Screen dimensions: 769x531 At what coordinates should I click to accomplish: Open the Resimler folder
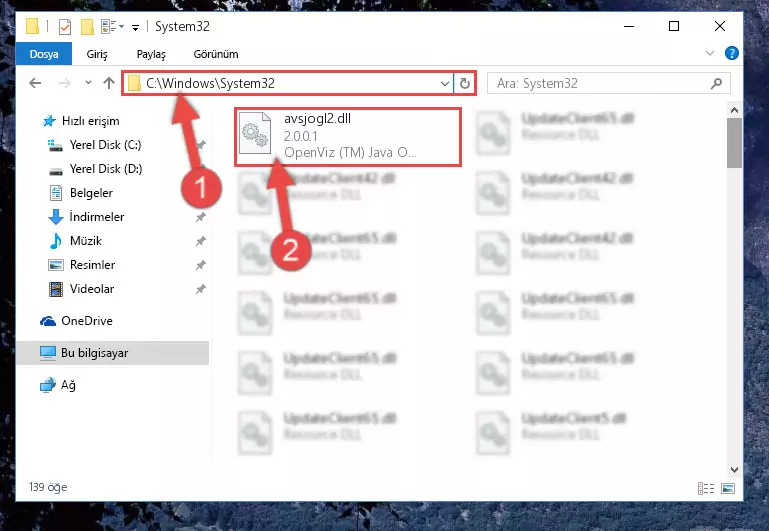pyautogui.click(x=92, y=265)
